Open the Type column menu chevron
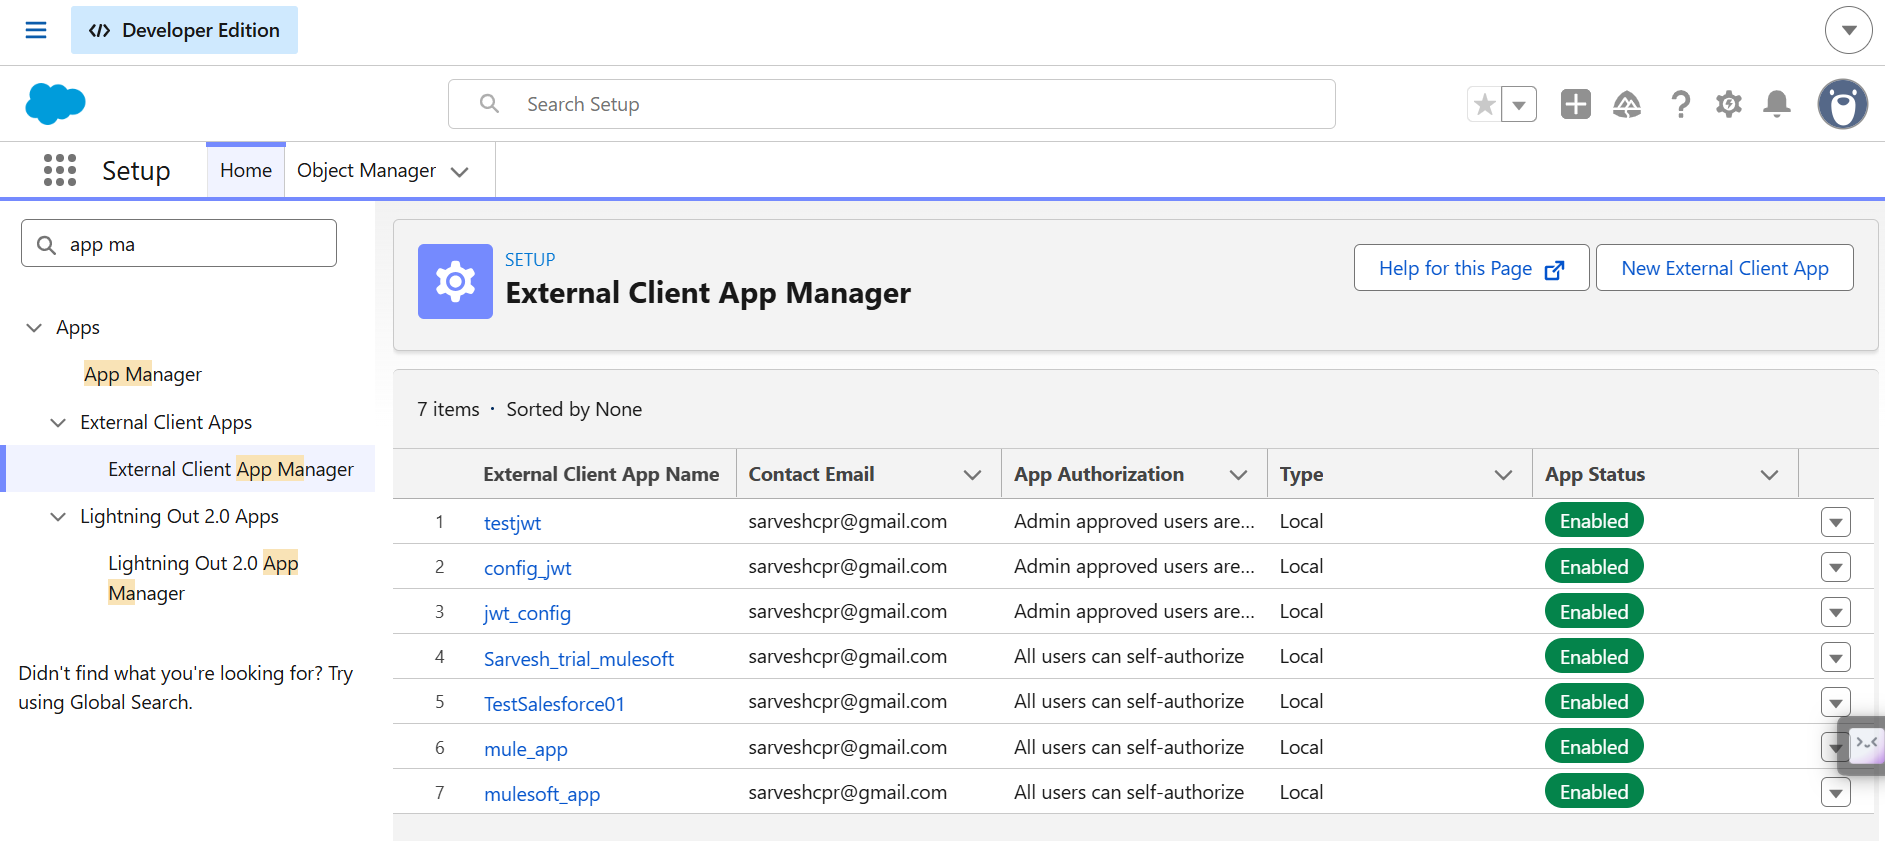This screenshot has height=841, width=1885. [1503, 475]
